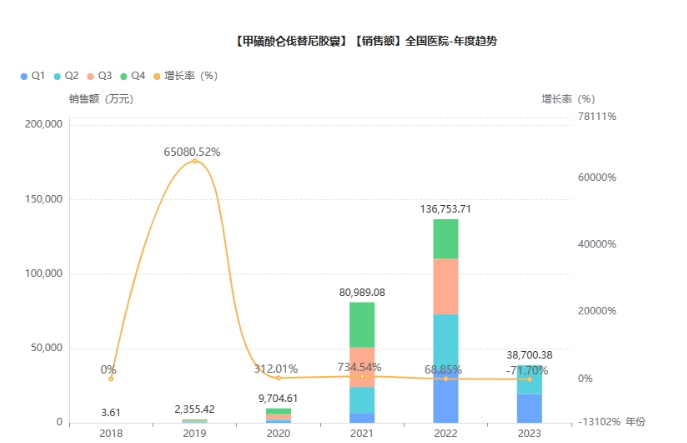
Task: Toggle the Q2 legend series
Action: [x=65, y=75]
